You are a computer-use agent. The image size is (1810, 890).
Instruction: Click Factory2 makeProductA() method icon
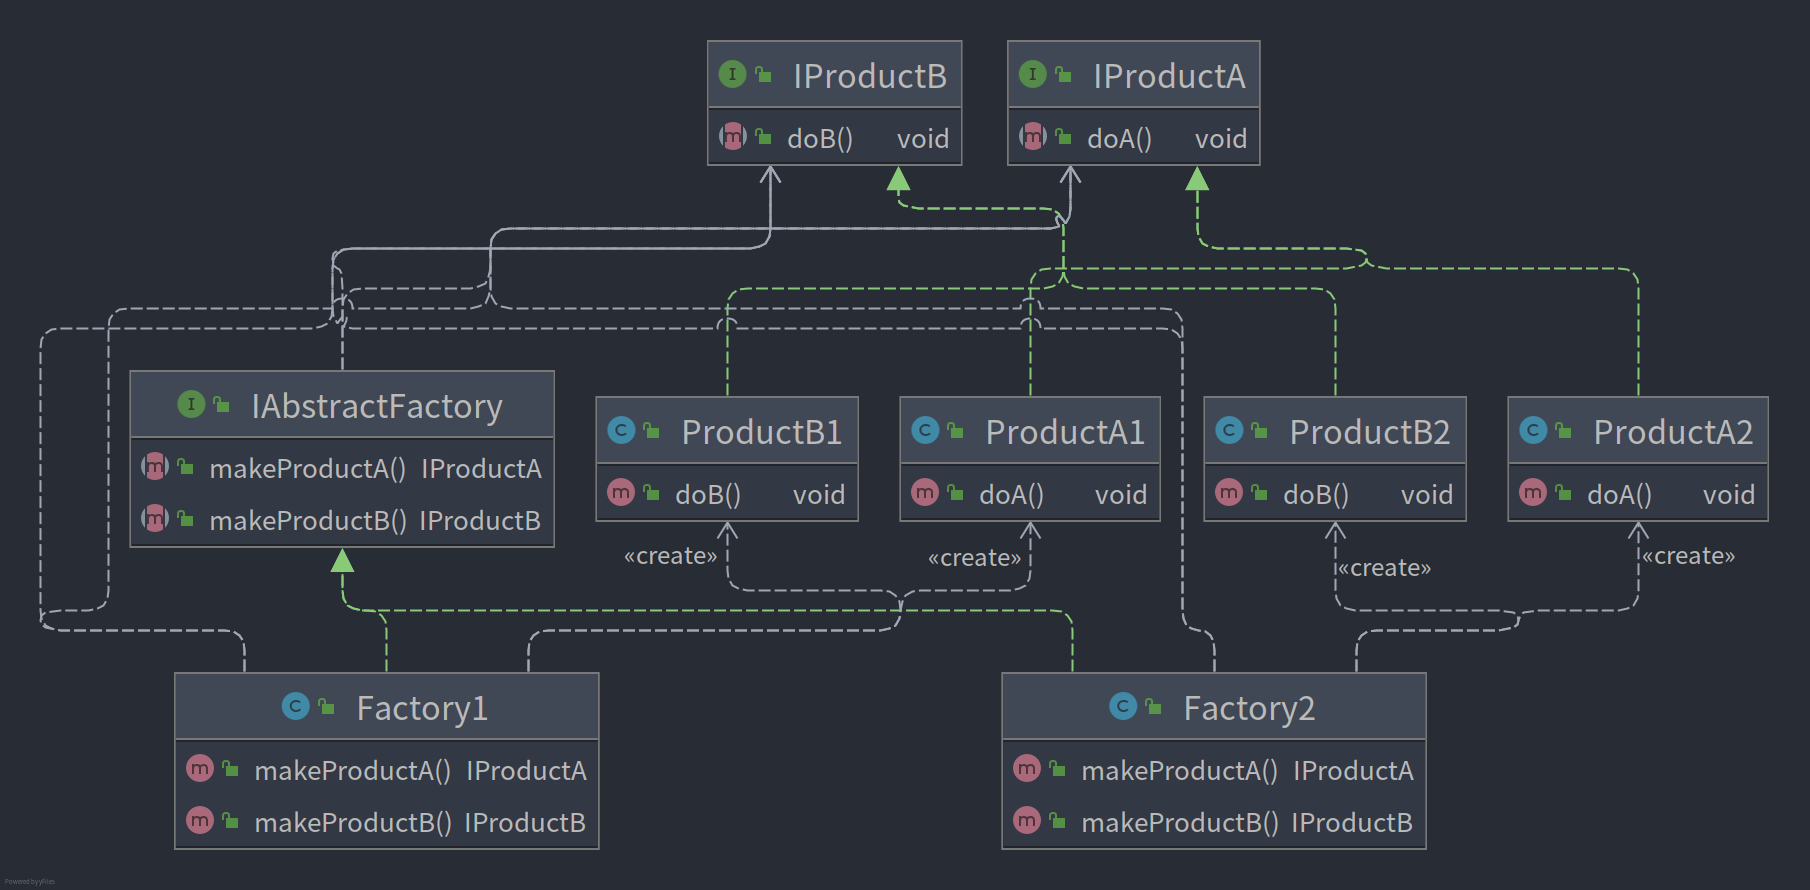coord(1027,768)
